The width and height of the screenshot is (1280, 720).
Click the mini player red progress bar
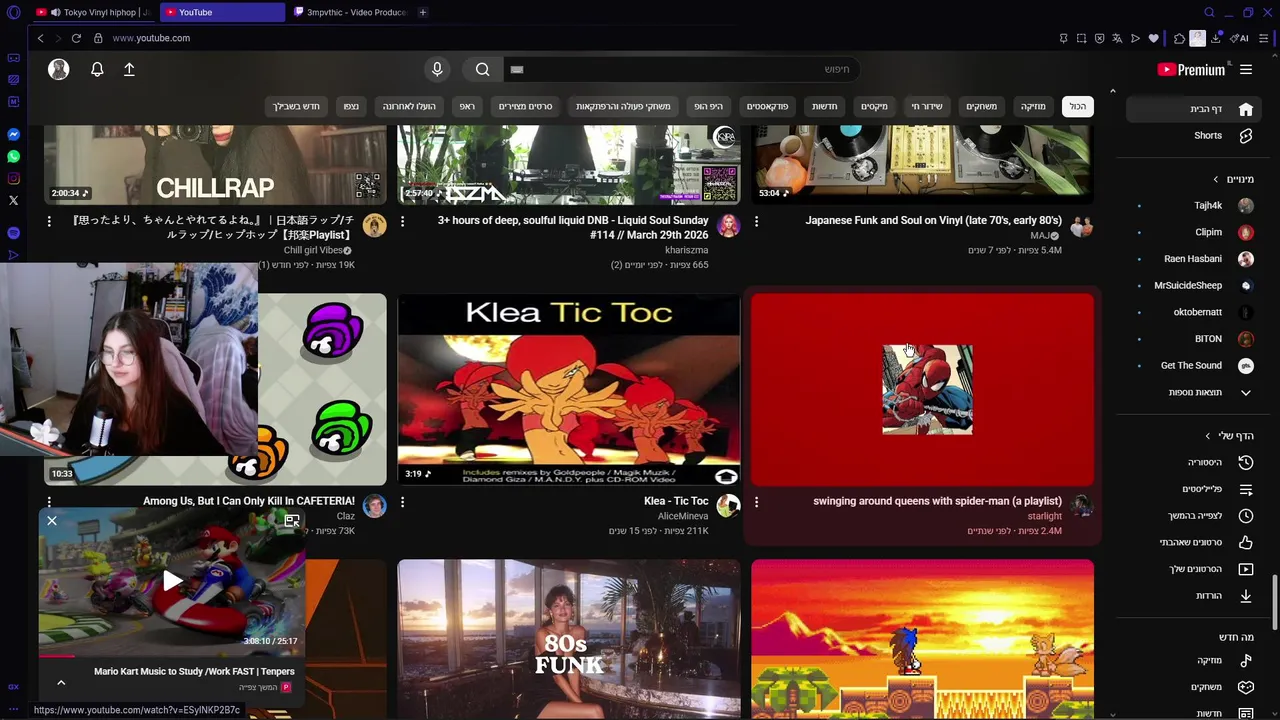(57, 656)
